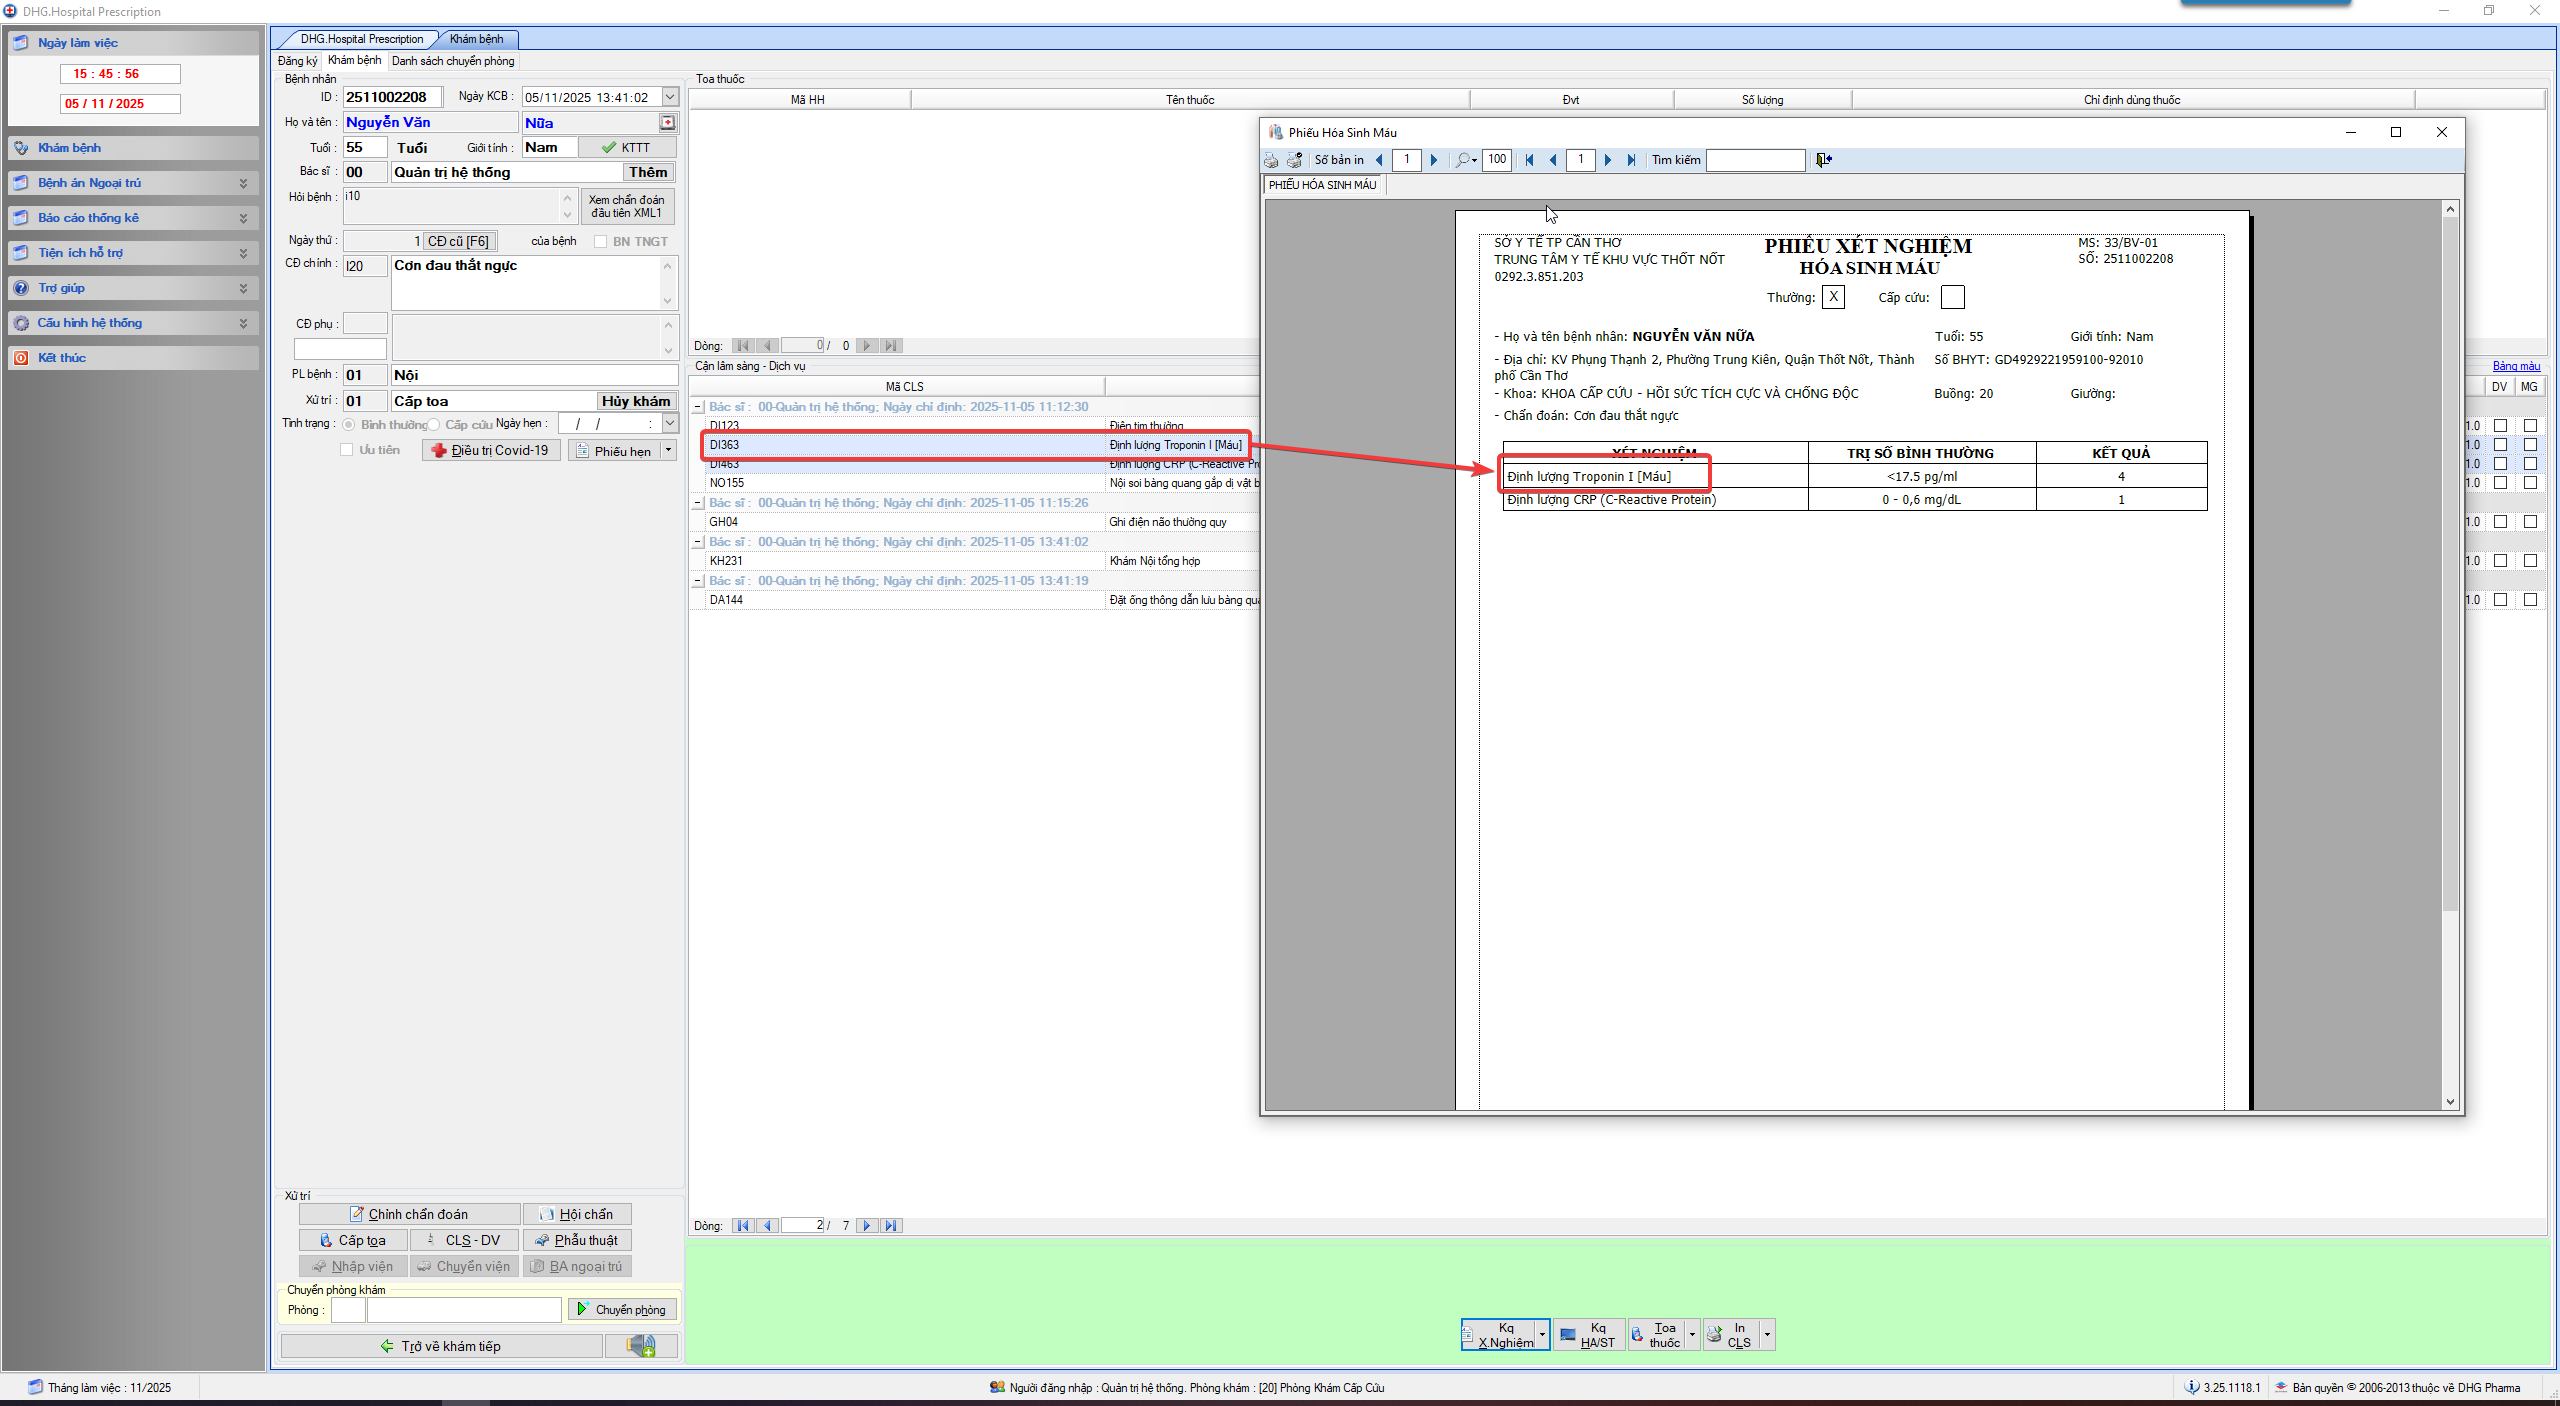
Task: Select the Cấp cứu radio button
Action: pos(434,425)
